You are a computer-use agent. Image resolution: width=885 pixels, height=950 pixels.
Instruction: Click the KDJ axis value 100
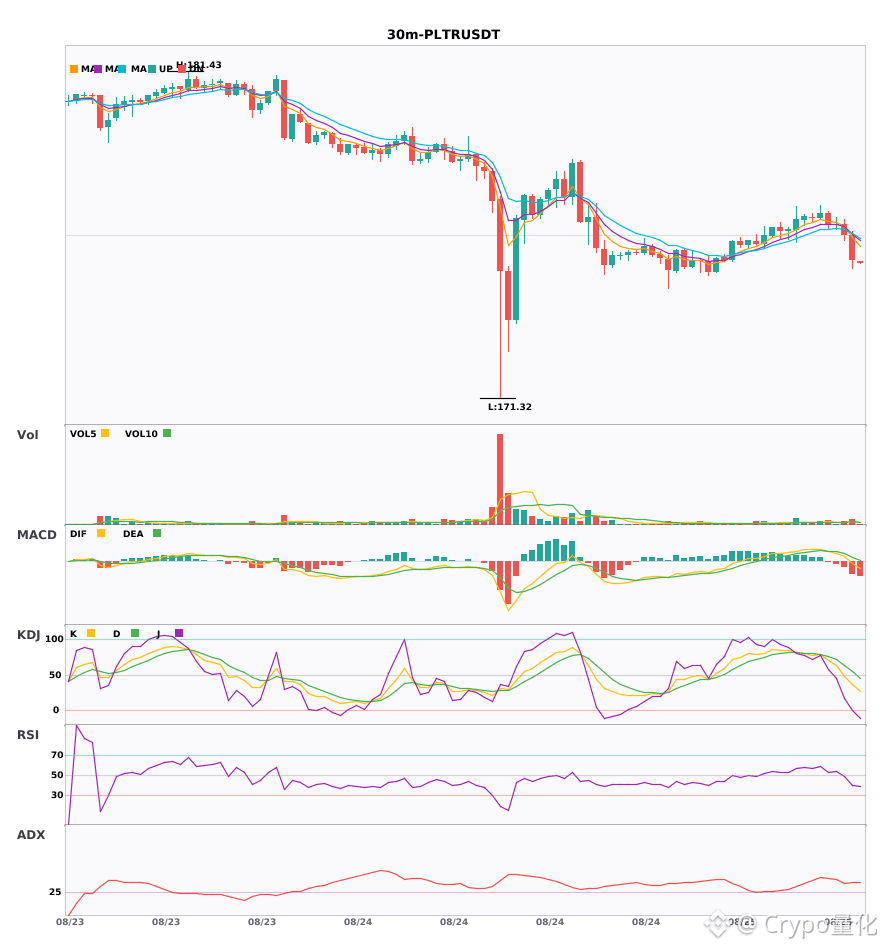(x=55, y=639)
